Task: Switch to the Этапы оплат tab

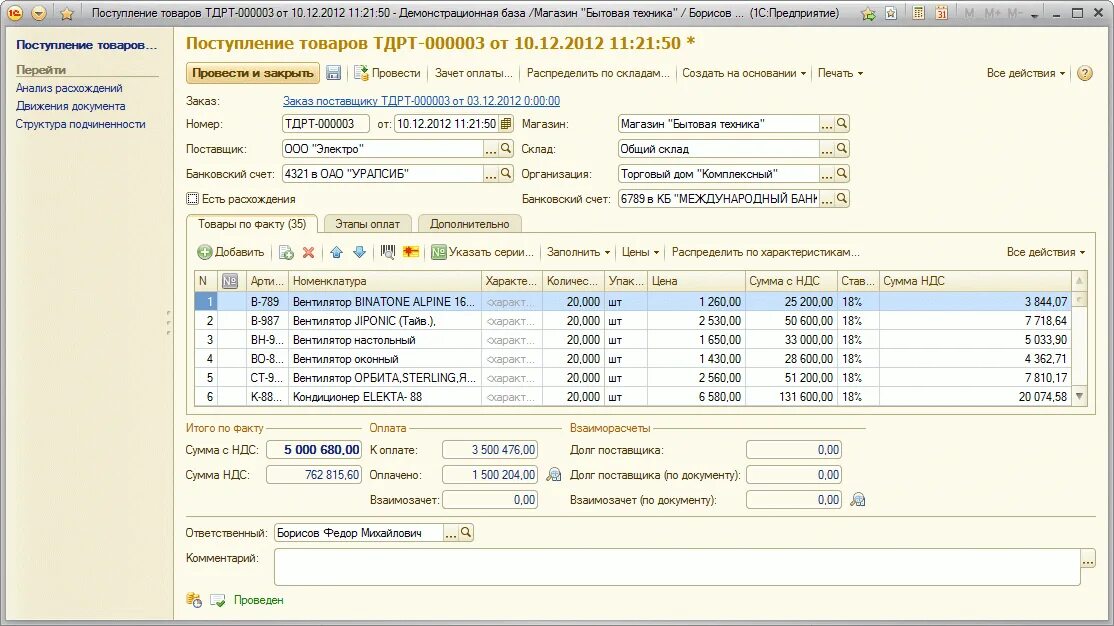Action: pos(367,224)
